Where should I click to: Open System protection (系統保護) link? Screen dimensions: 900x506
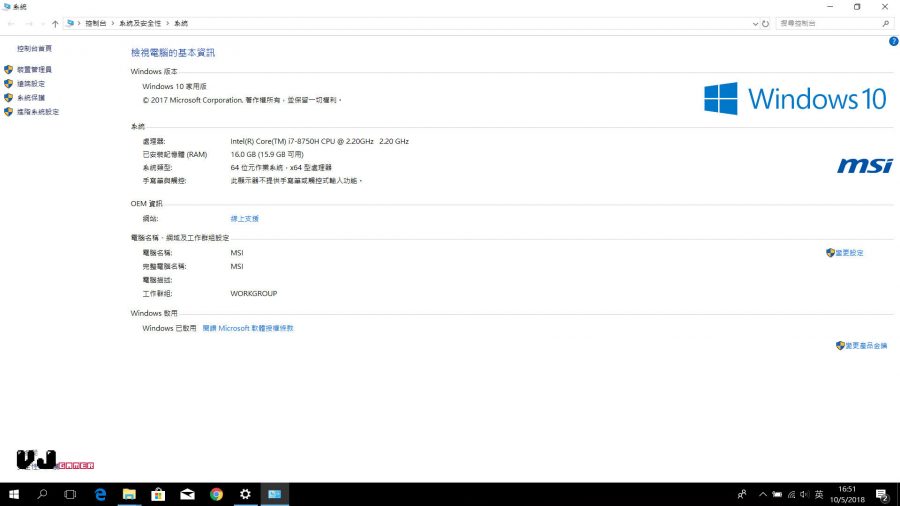click(x=31, y=98)
